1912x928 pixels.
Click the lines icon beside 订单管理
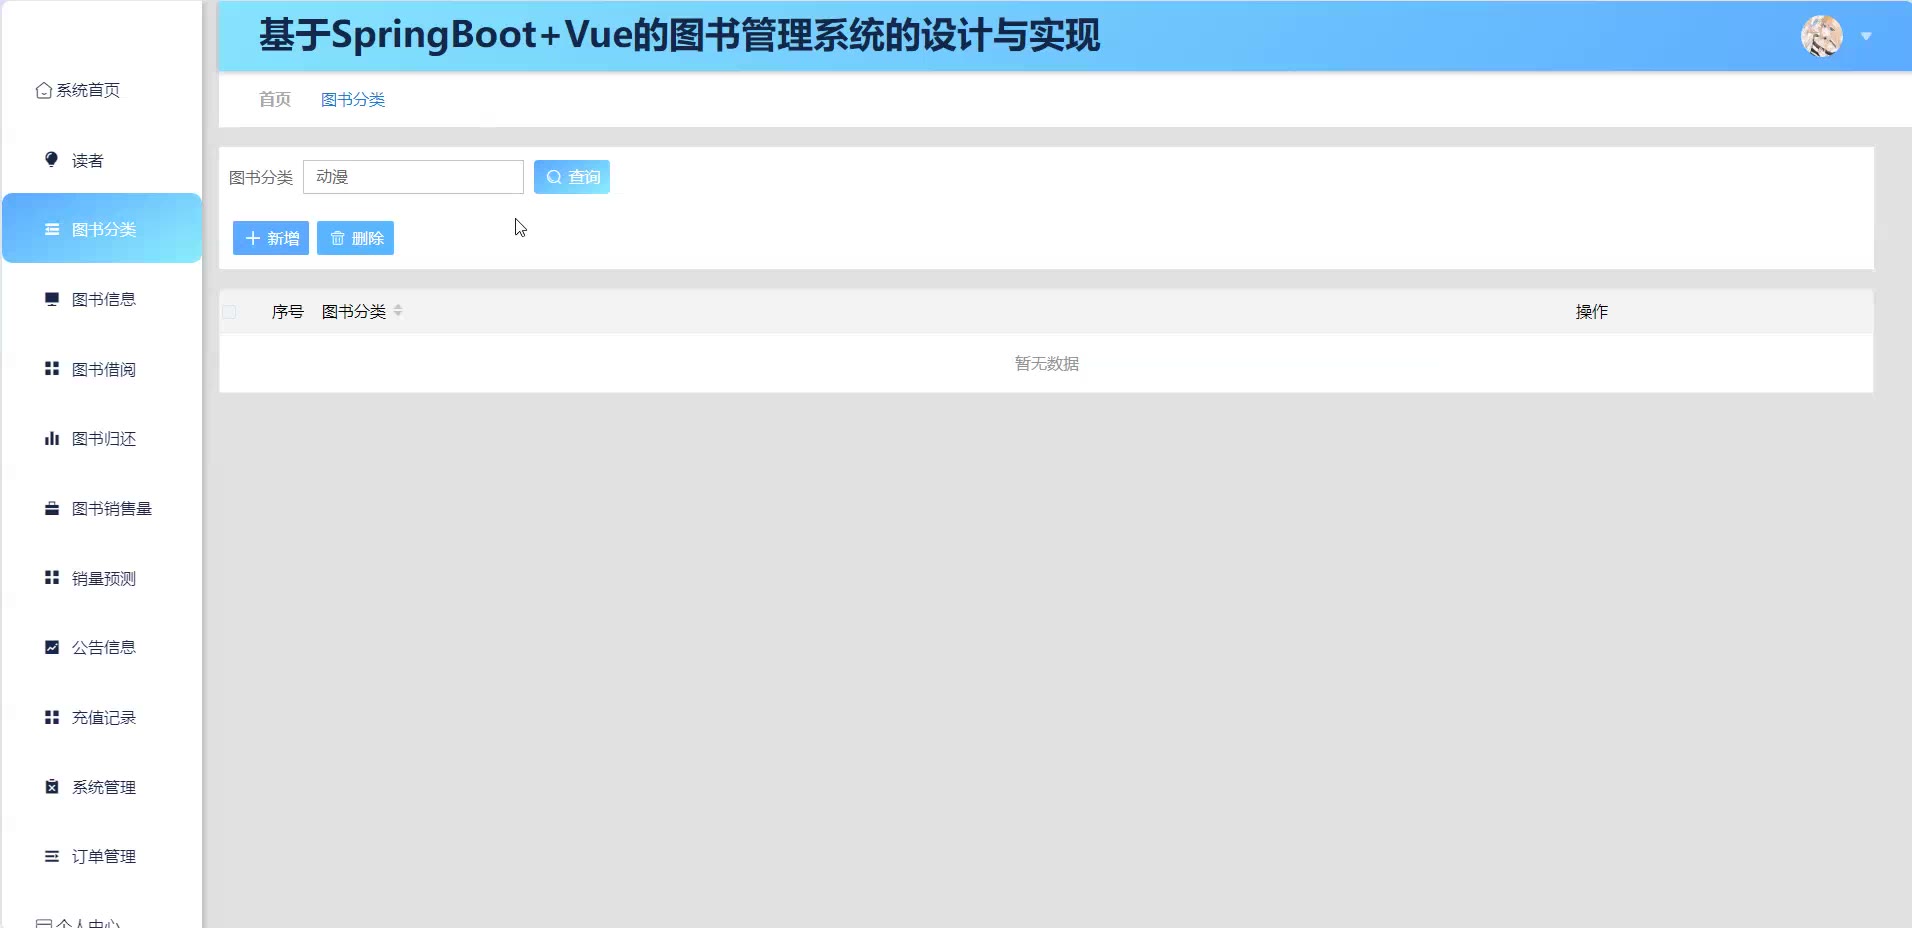click(x=52, y=856)
